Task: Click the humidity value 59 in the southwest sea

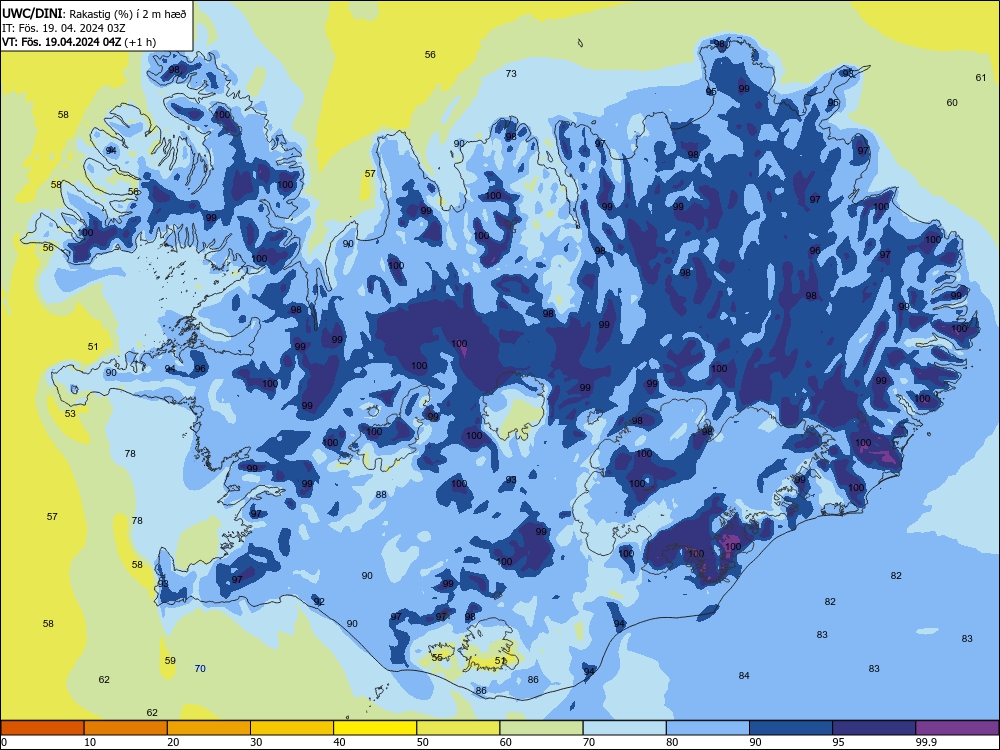Action: 170,661
